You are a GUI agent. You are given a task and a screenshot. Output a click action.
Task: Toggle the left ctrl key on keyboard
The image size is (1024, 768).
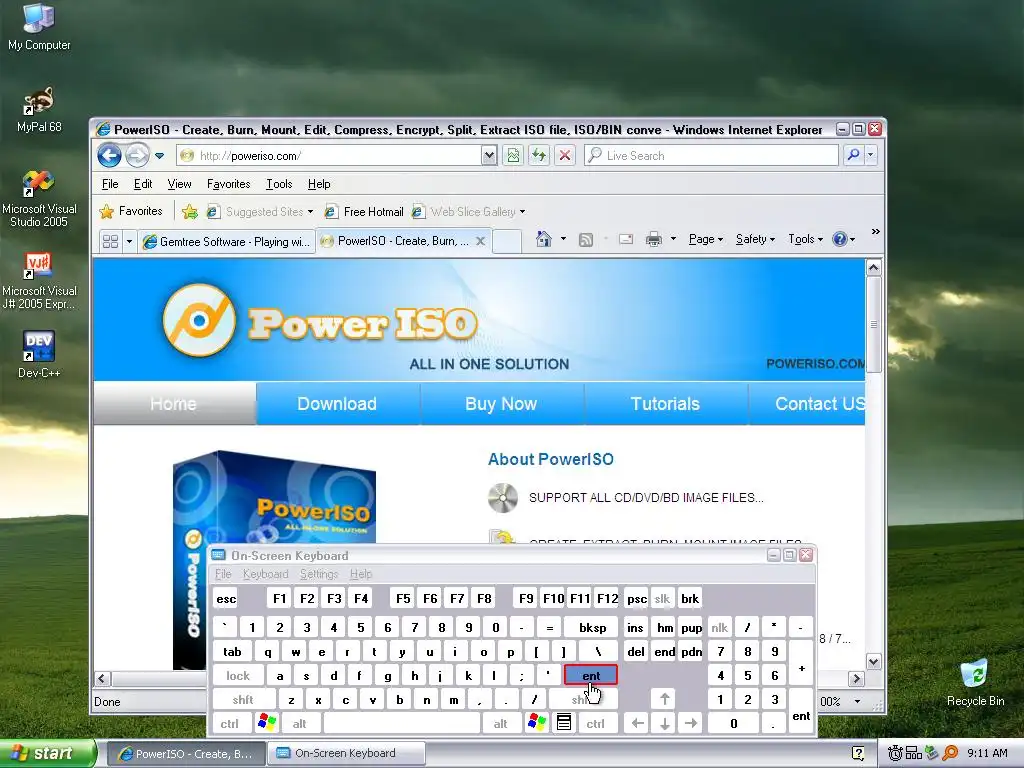click(230, 724)
